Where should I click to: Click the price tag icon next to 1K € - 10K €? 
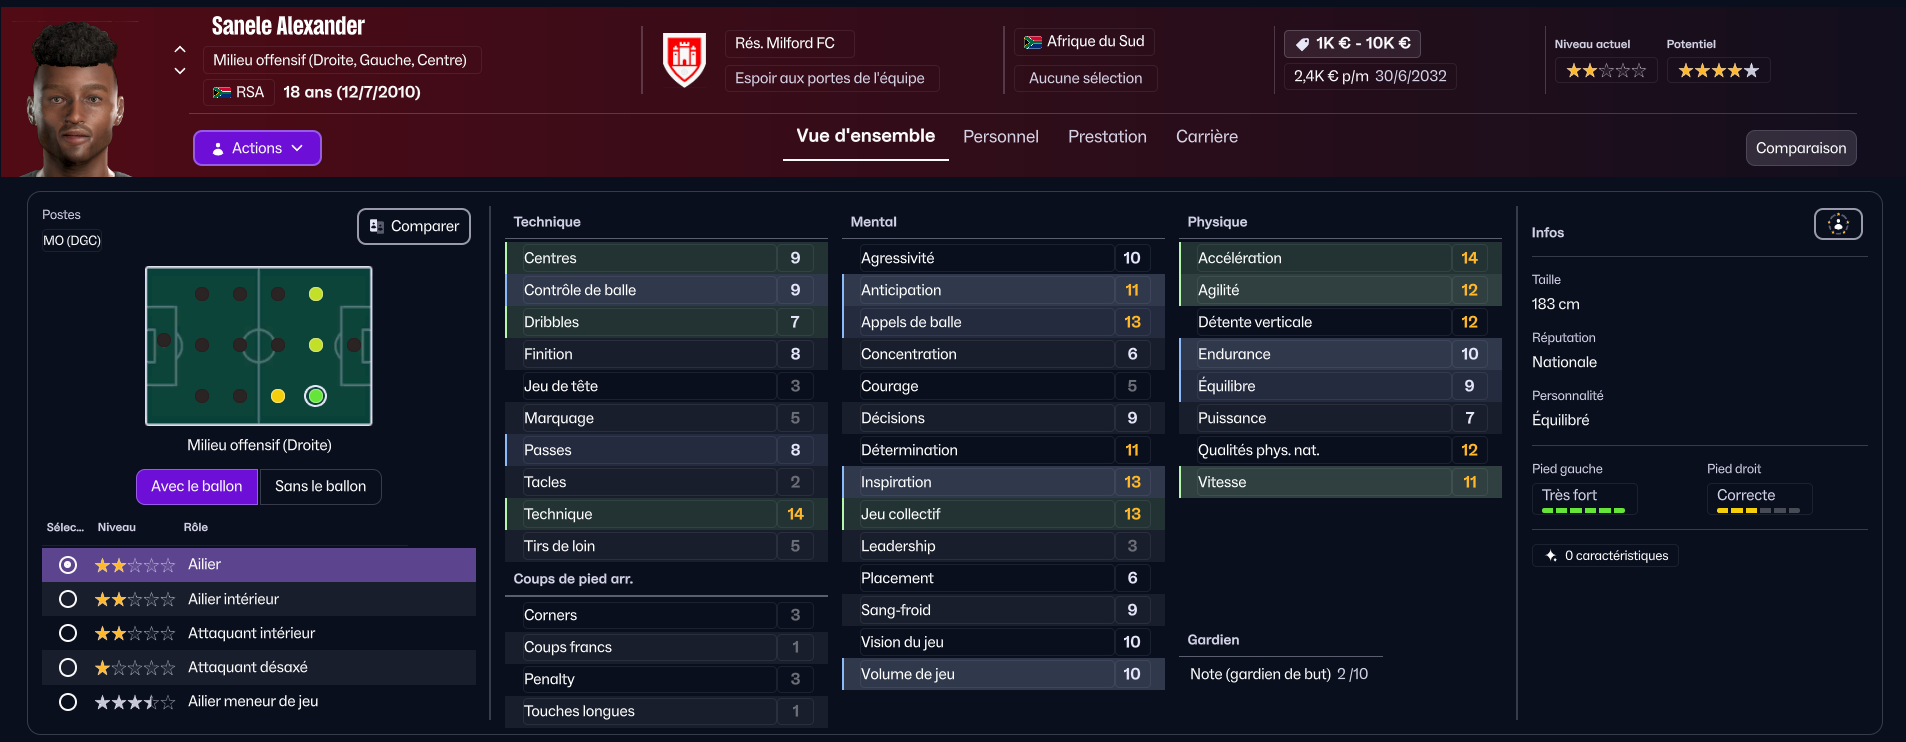1302,44
